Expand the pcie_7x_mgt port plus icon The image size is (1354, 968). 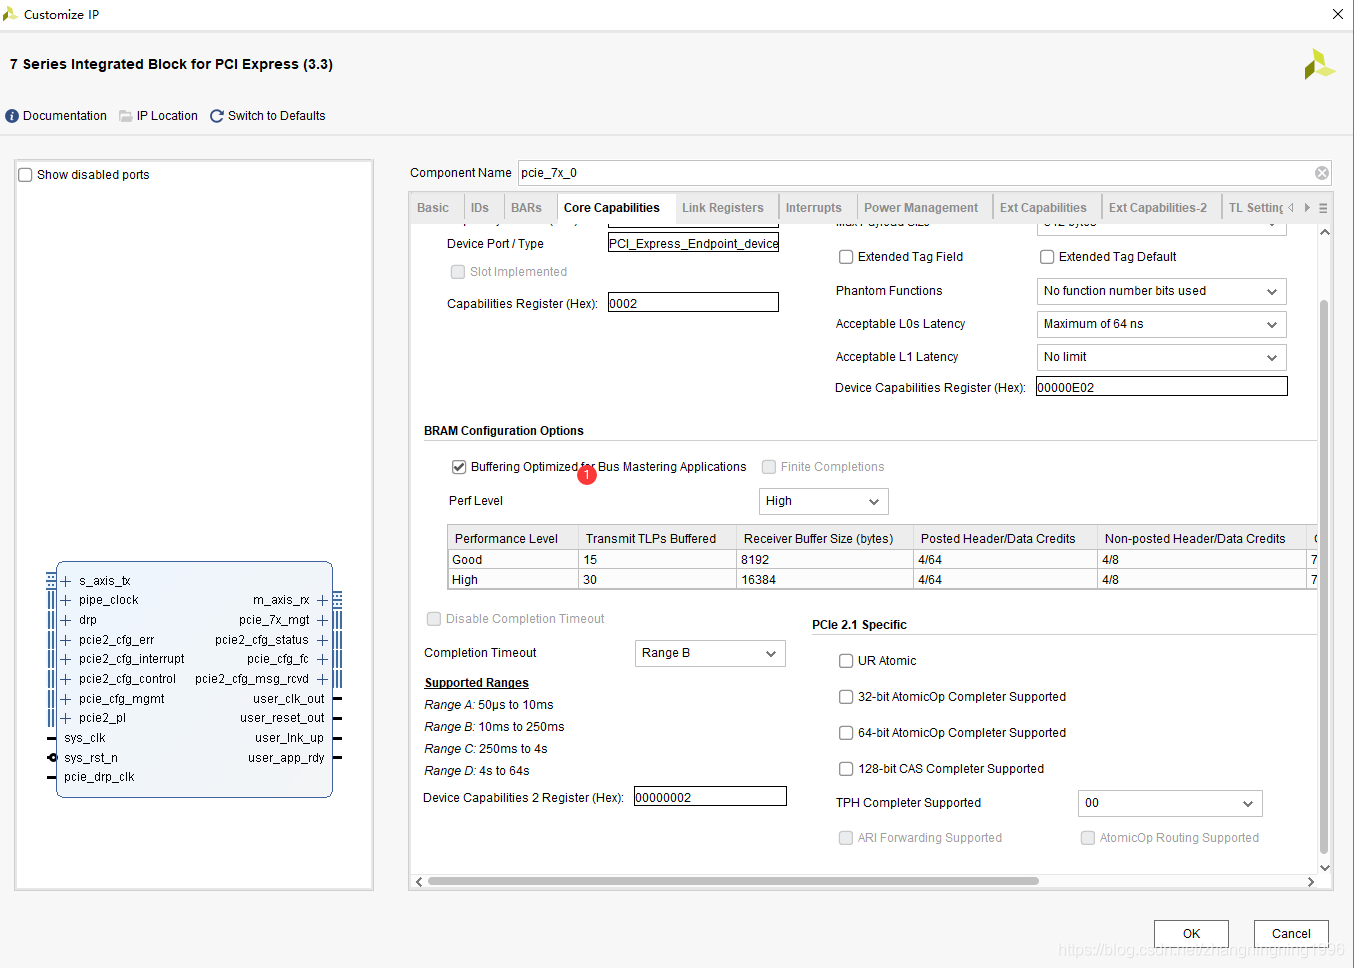[322, 620]
